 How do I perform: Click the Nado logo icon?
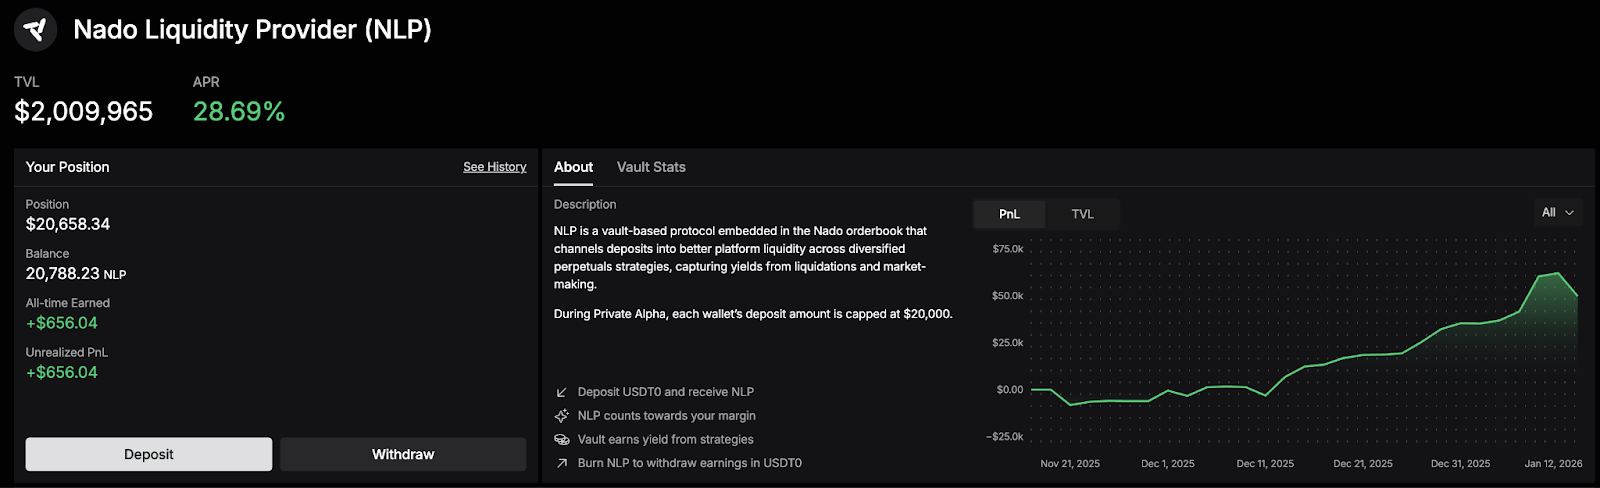point(35,30)
